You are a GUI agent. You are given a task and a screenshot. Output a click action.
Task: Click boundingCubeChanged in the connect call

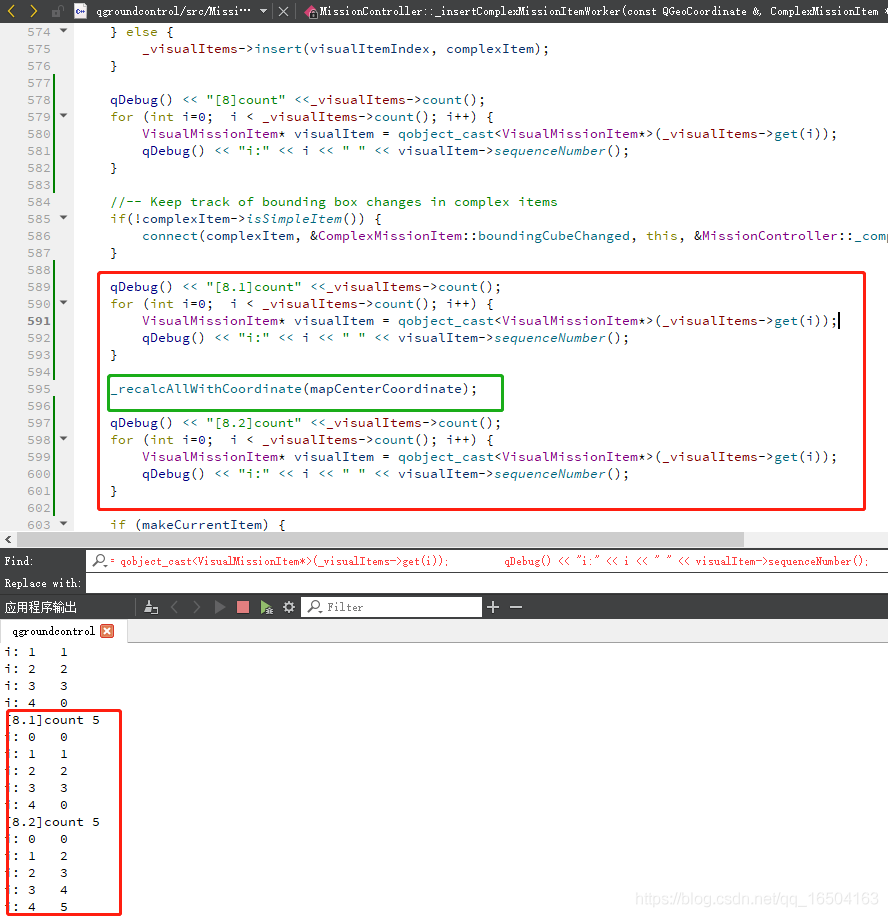(554, 236)
